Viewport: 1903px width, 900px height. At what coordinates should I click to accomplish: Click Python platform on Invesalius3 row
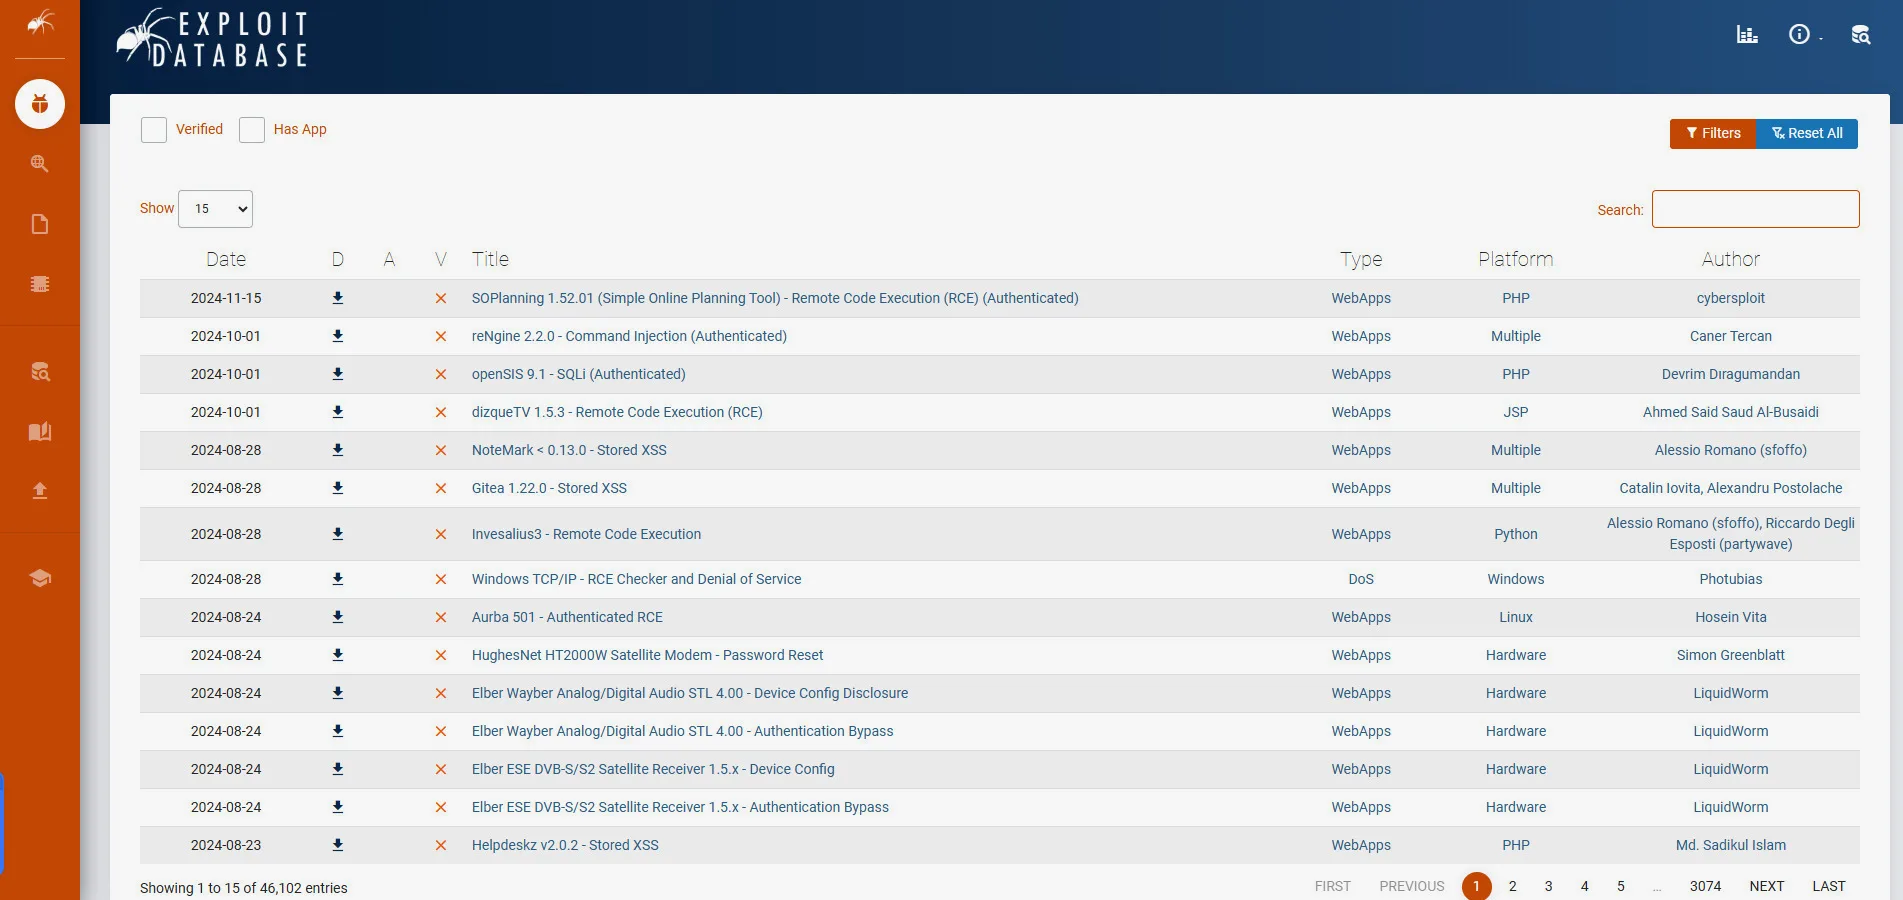(1516, 534)
